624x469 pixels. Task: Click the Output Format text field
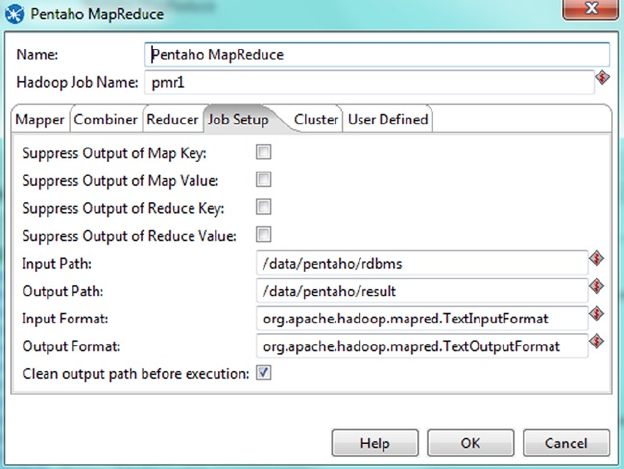pos(422,346)
